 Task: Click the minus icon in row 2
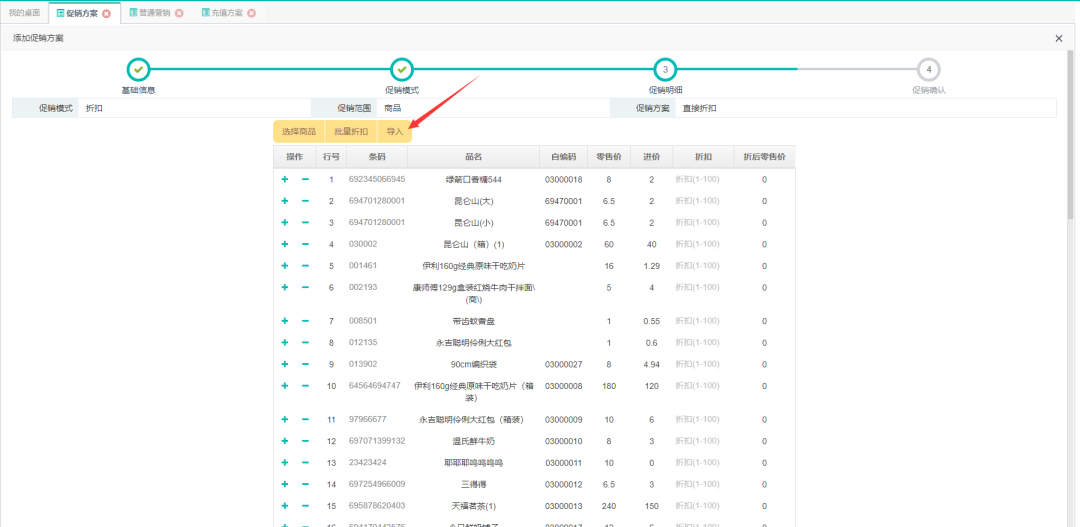coord(305,201)
